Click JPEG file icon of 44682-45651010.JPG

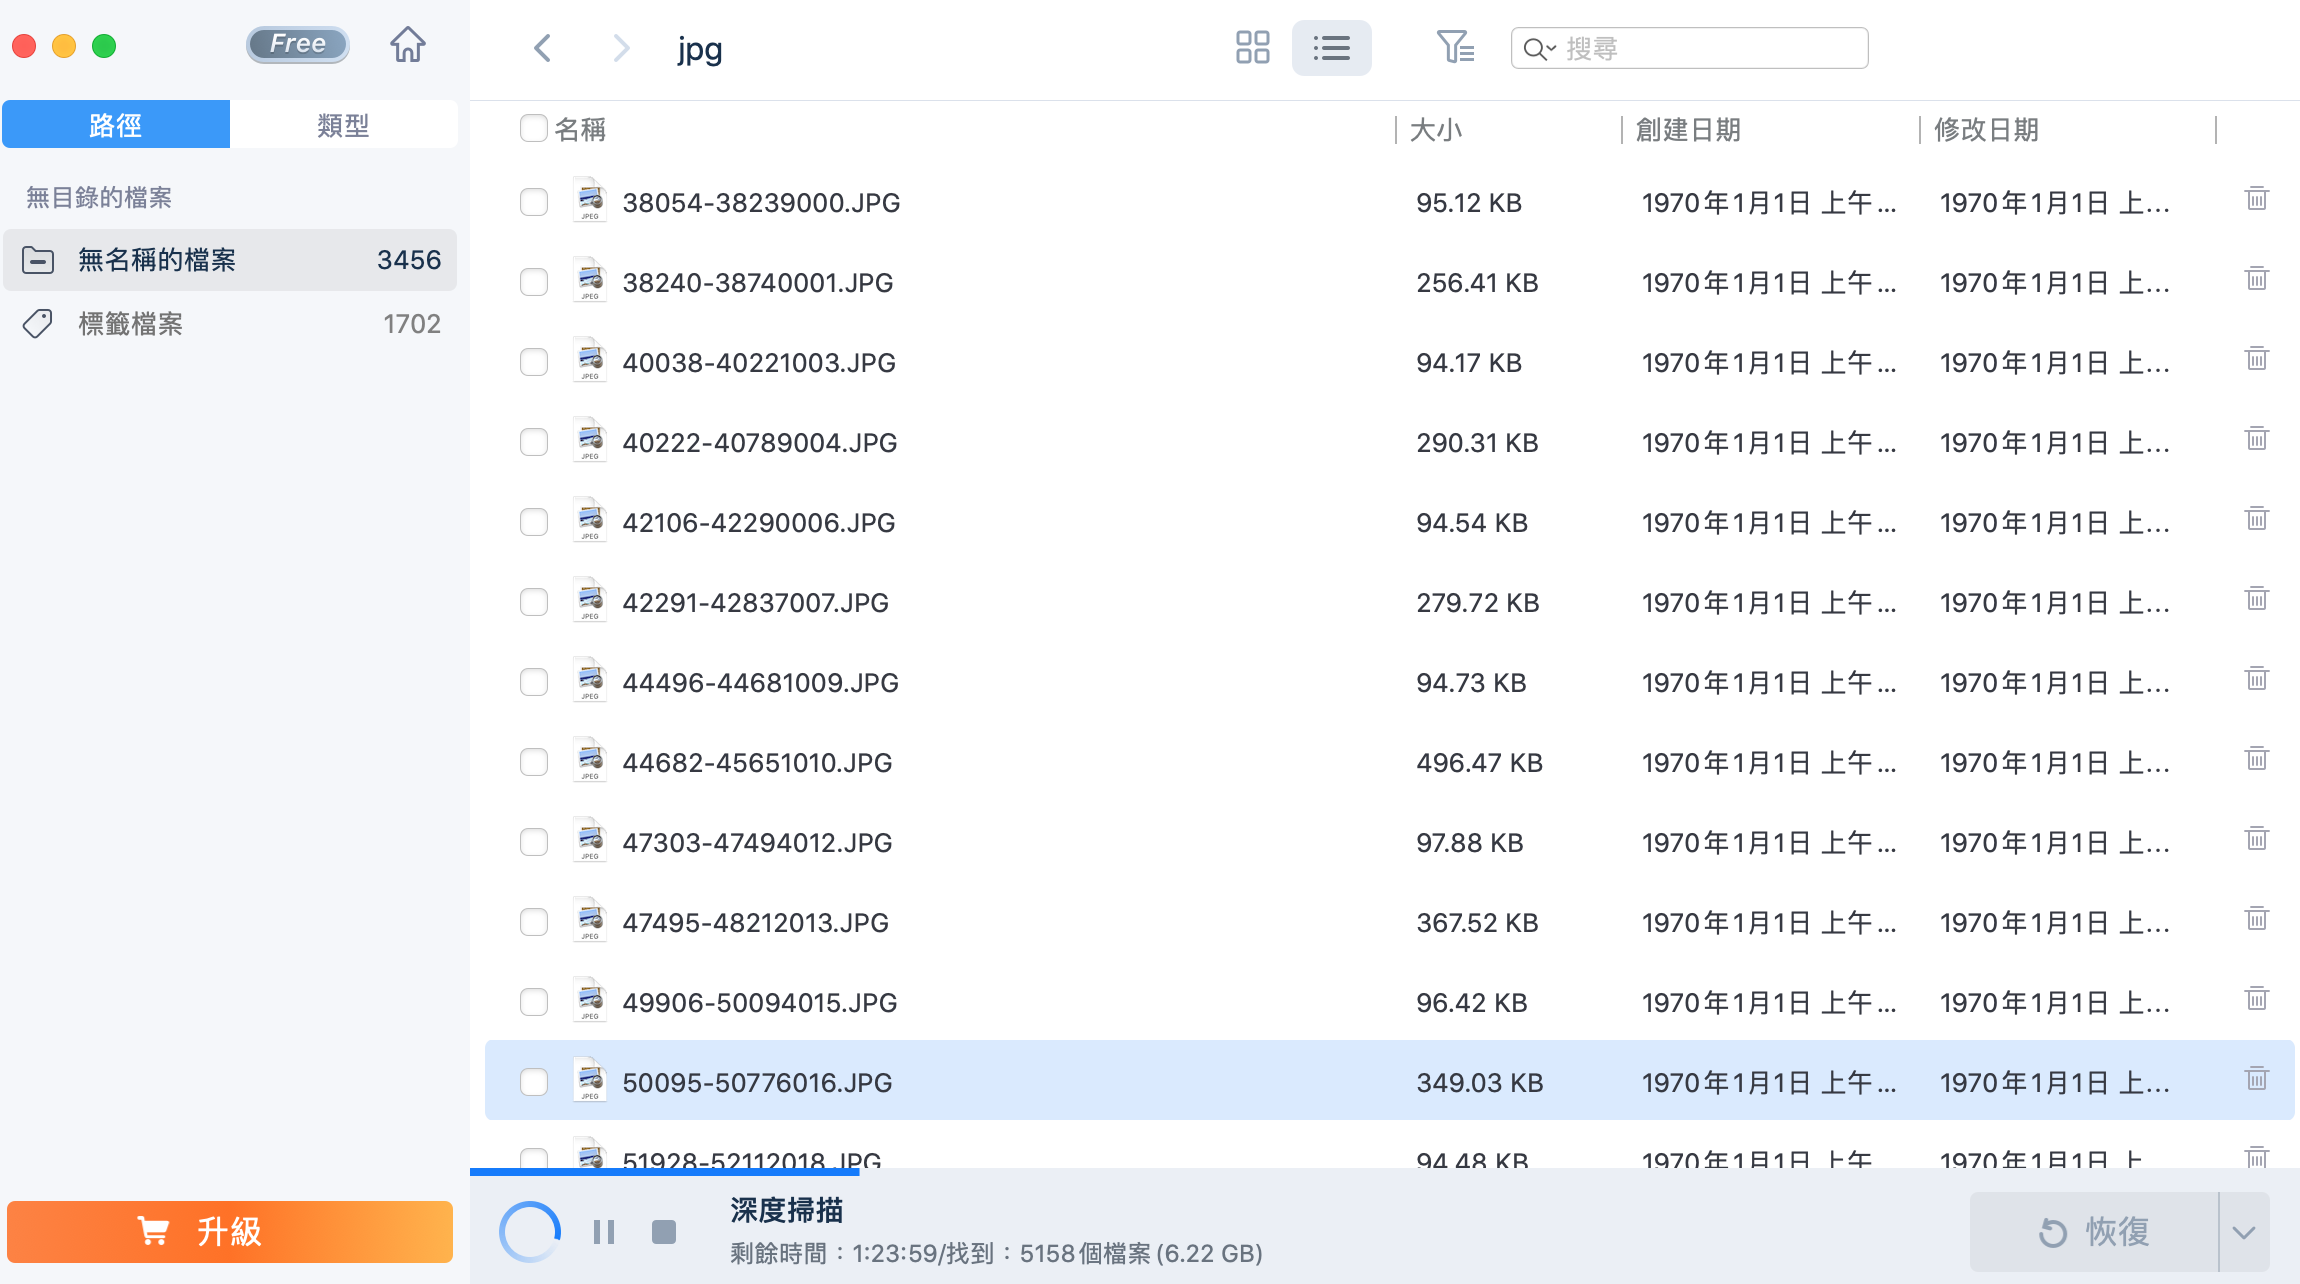tap(590, 759)
